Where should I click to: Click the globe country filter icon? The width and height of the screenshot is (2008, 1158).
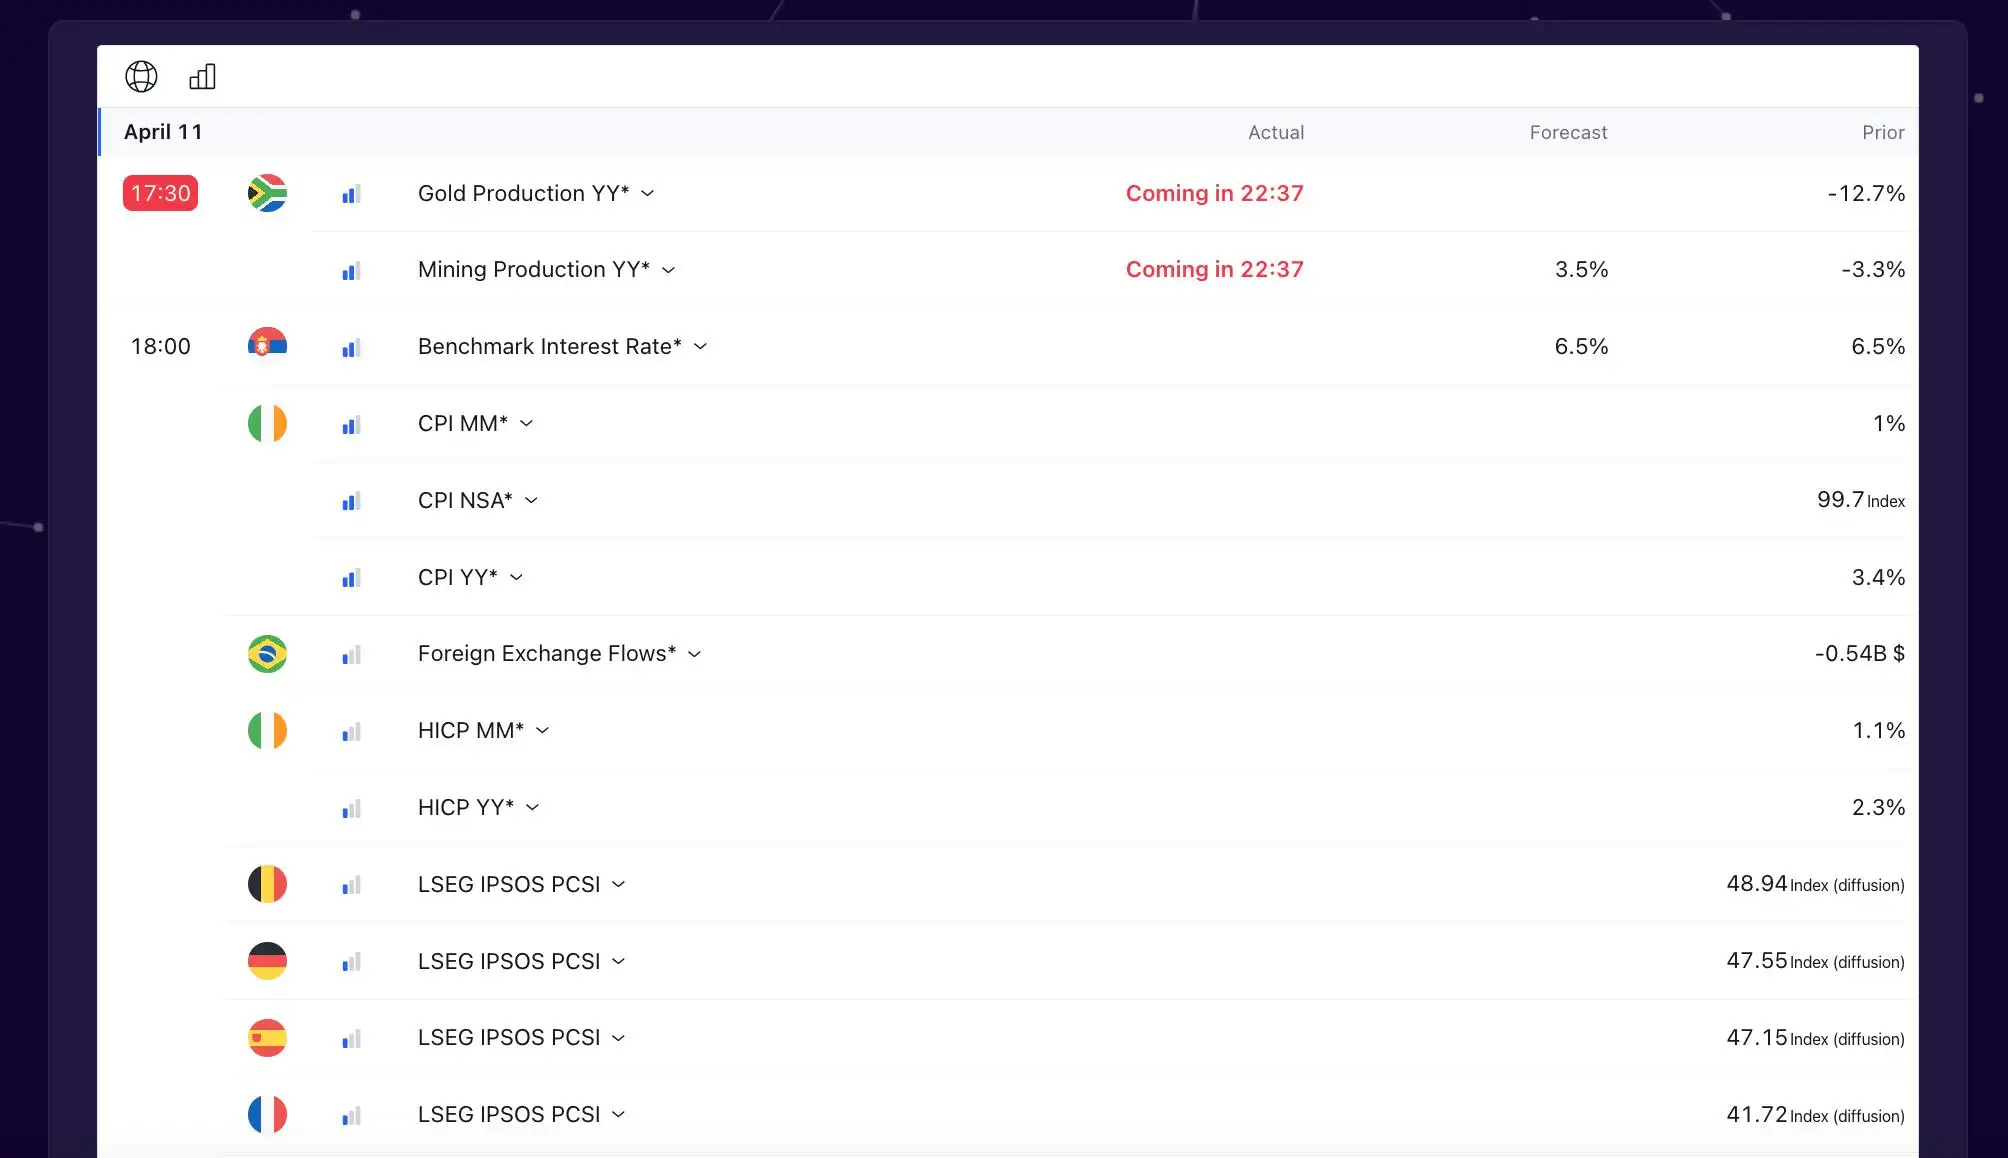point(141,76)
